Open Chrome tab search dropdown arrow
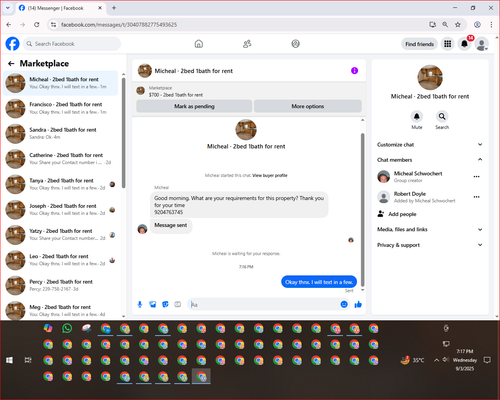 pos(8,8)
